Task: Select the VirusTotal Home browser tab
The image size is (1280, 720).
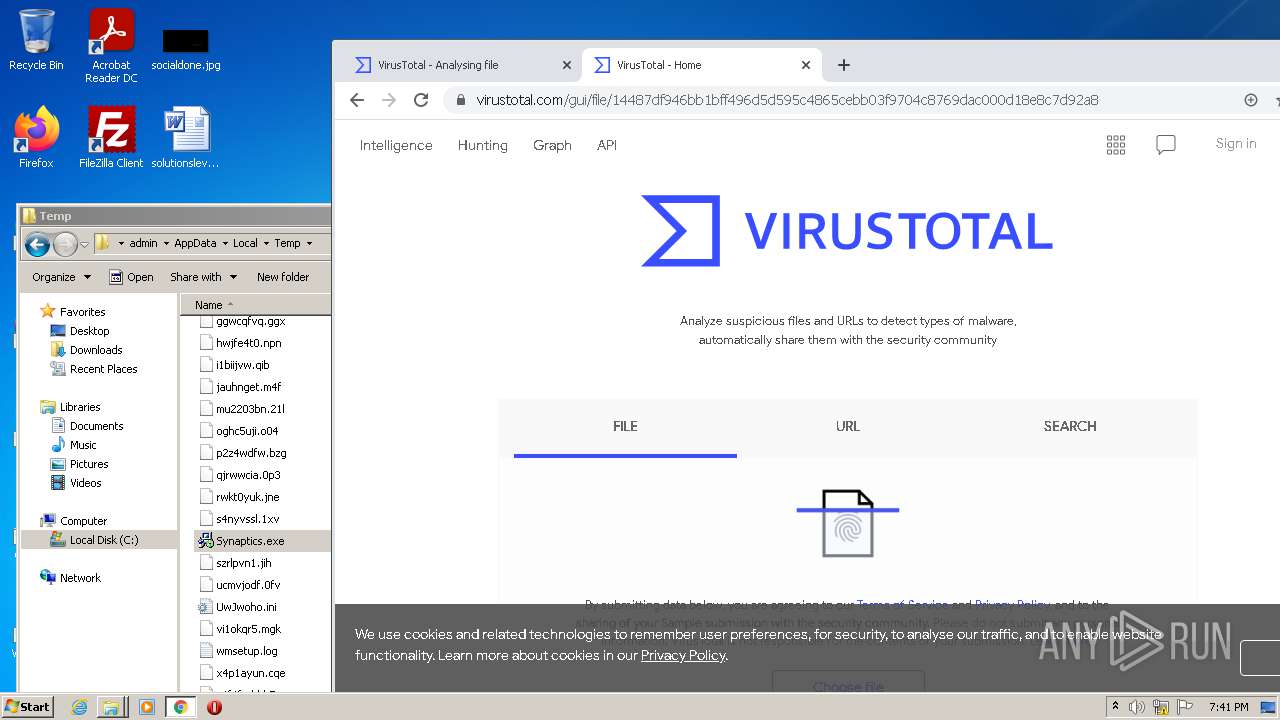Action: tap(702, 65)
